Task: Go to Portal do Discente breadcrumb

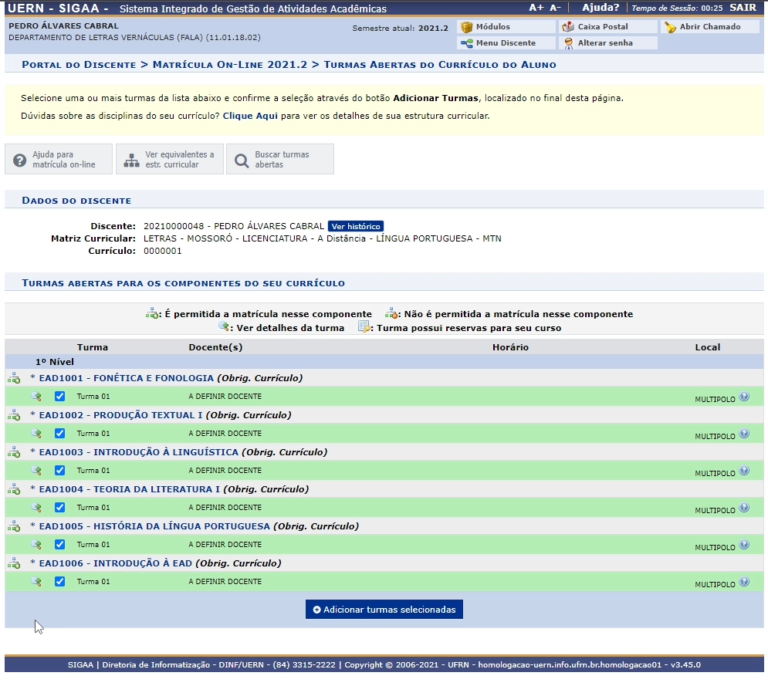Action: (x=79, y=65)
